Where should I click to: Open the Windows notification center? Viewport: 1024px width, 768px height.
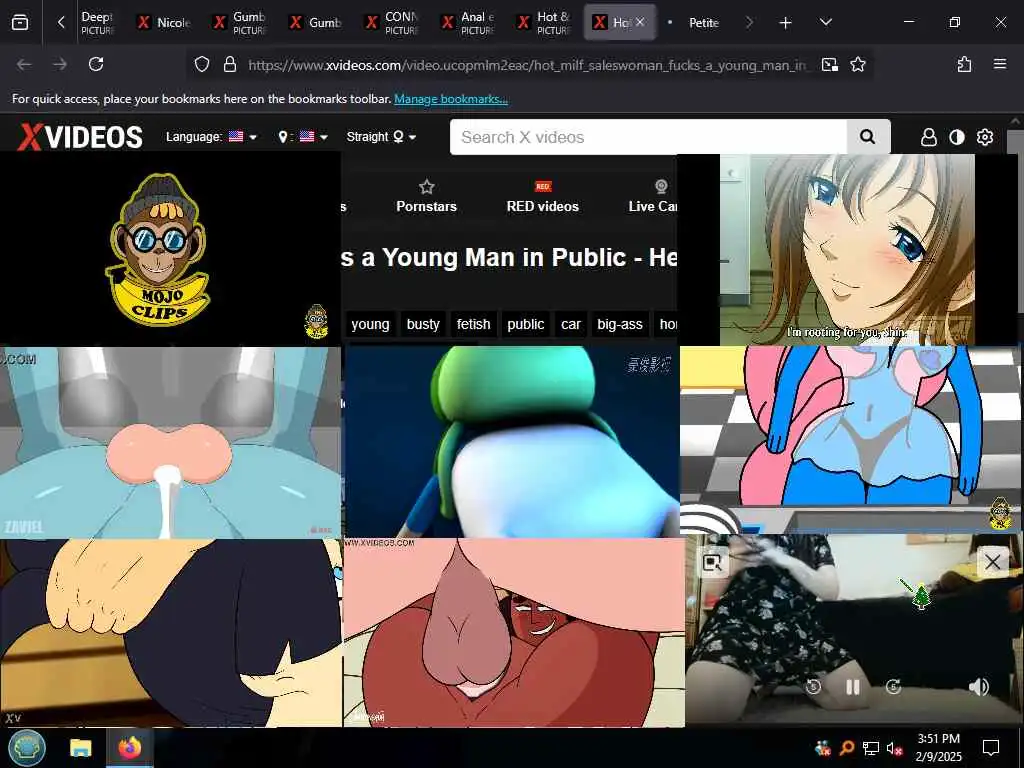[x=991, y=748]
